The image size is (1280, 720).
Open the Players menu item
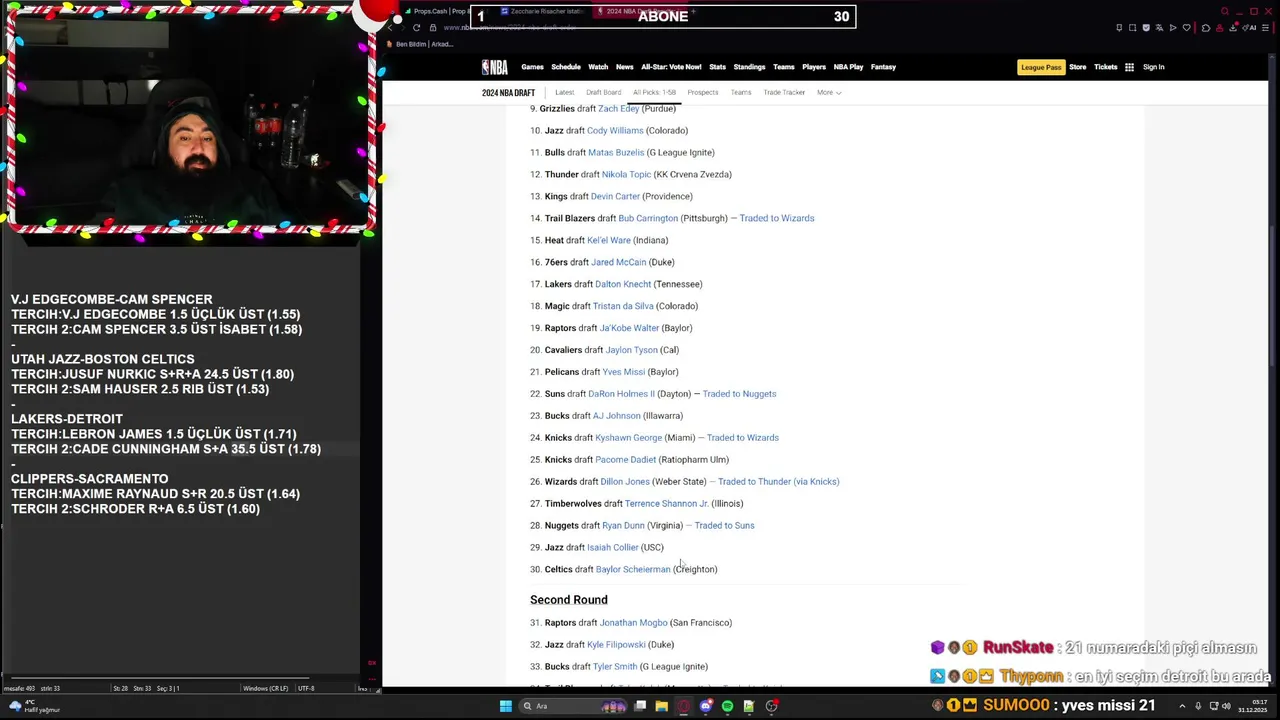[x=814, y=67]
